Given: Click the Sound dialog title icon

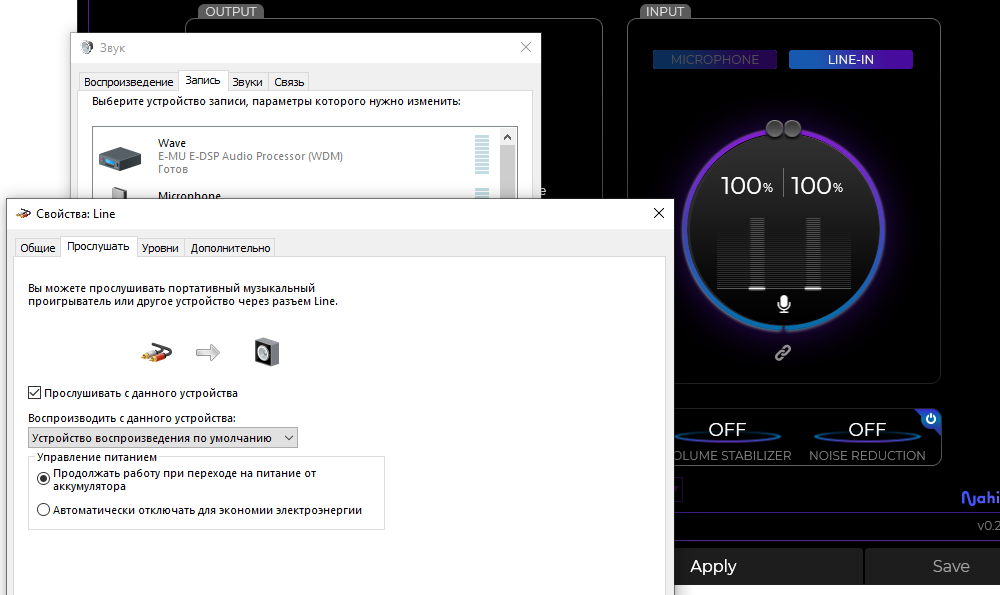Looking at the screenshot, I should coord(86,48).
